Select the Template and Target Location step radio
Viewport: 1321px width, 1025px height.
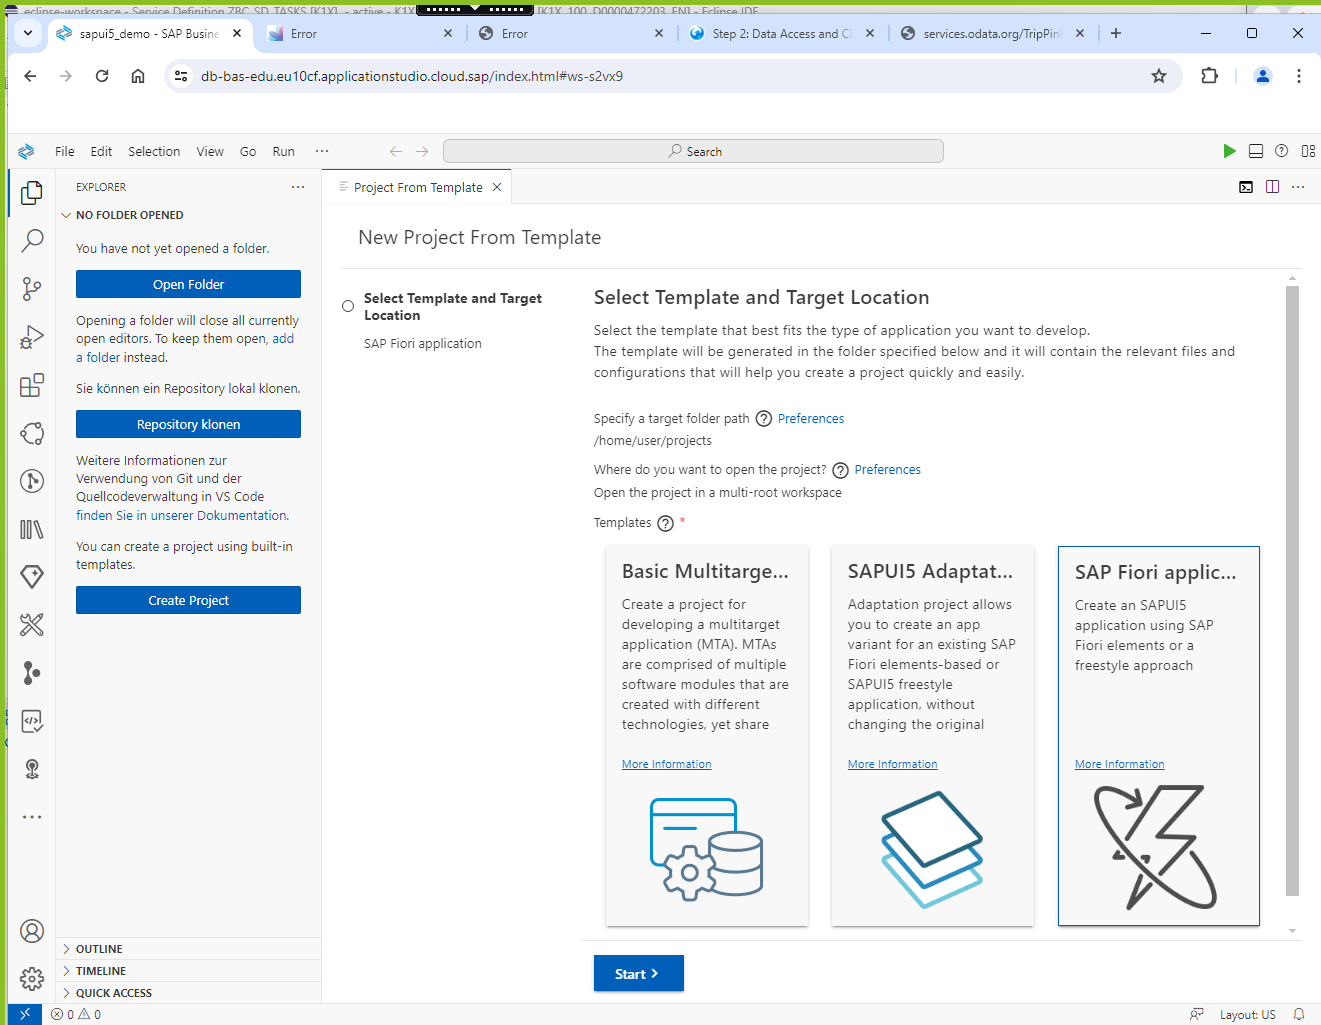pos(348,306)
